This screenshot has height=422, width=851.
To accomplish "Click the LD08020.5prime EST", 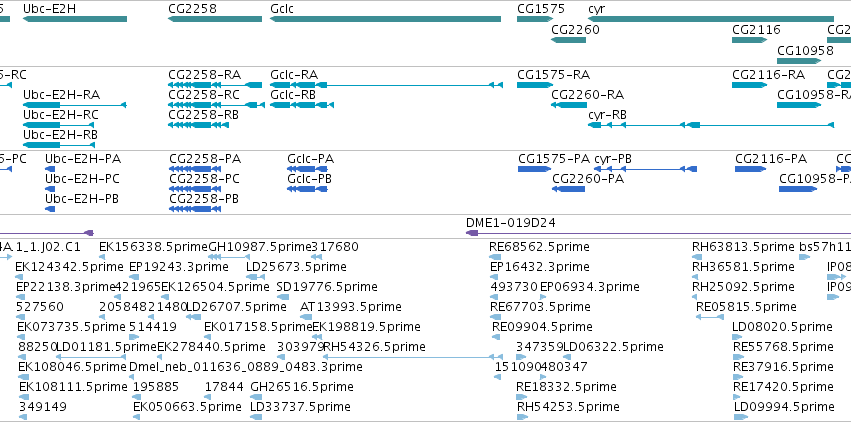I will click(x=738, y=337).
